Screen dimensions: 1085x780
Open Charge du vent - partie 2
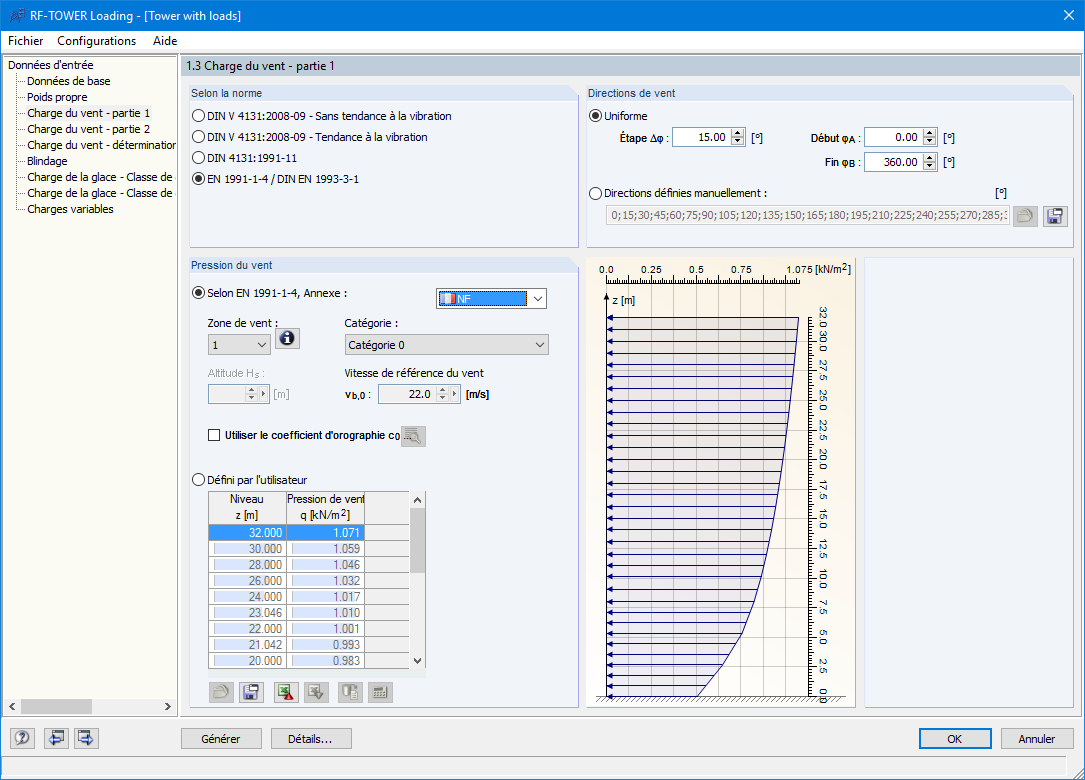click(89, 129)
